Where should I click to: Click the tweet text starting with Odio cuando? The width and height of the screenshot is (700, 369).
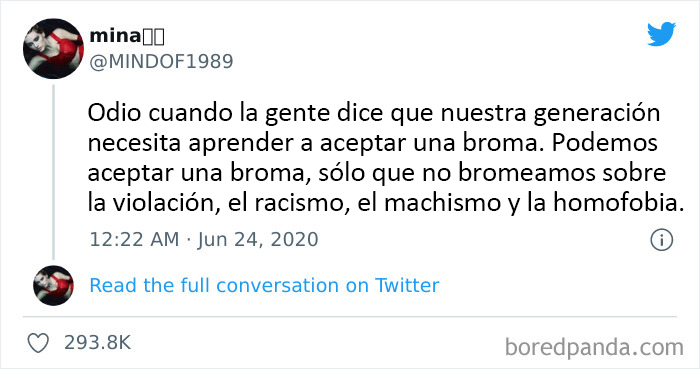386,158
